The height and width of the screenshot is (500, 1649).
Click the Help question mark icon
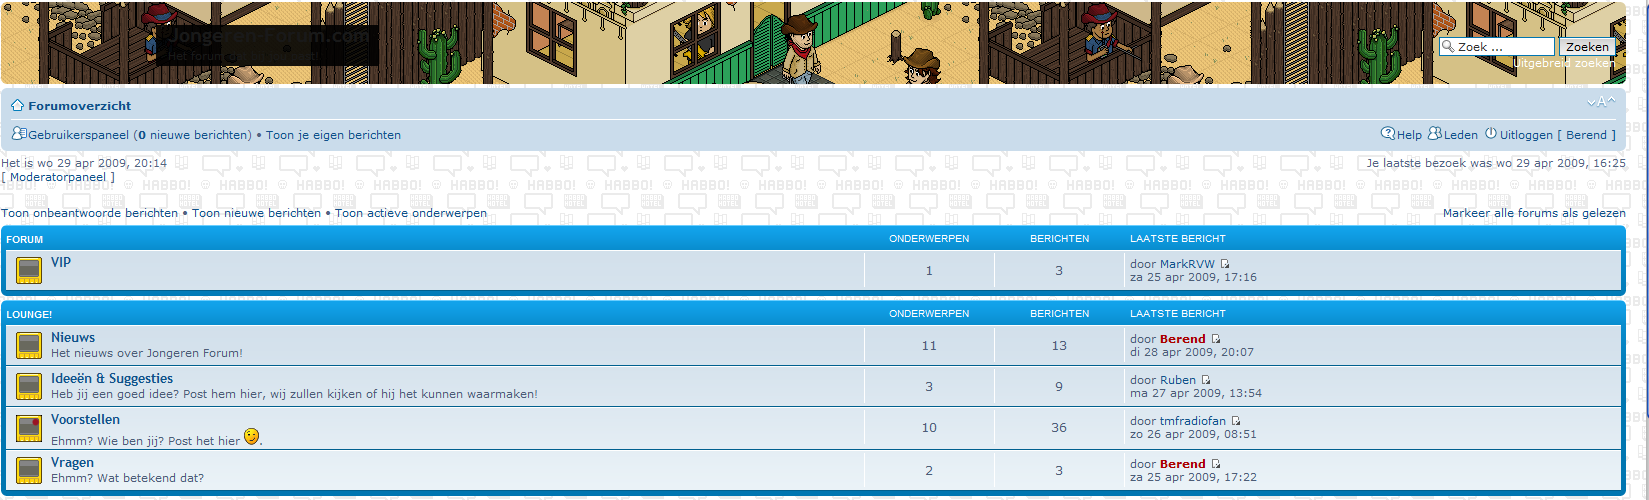tap(1388, 133)
